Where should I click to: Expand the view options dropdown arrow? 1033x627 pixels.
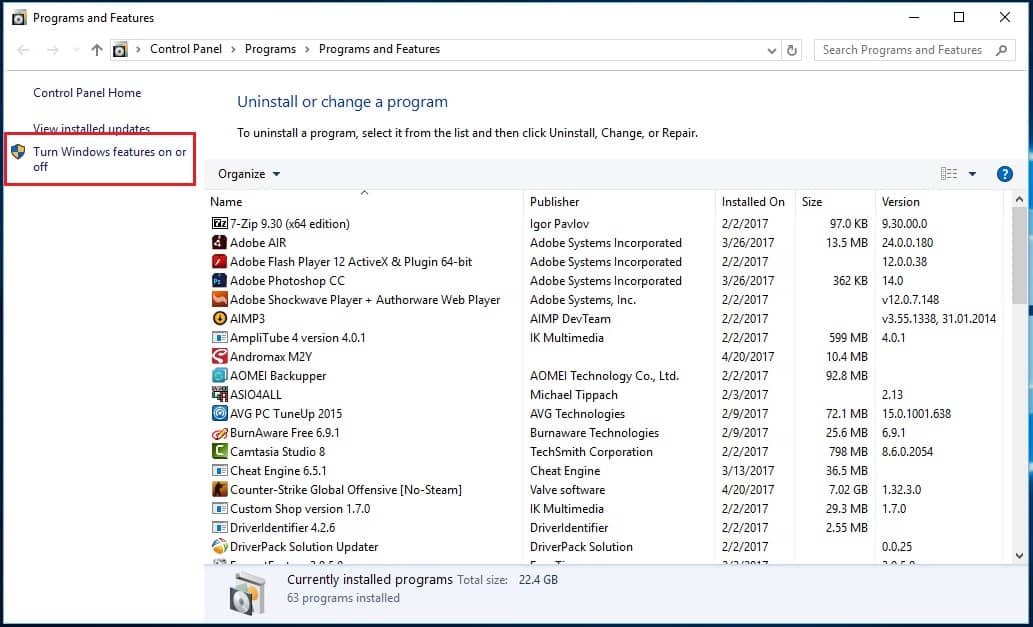[x=972, y=174]
